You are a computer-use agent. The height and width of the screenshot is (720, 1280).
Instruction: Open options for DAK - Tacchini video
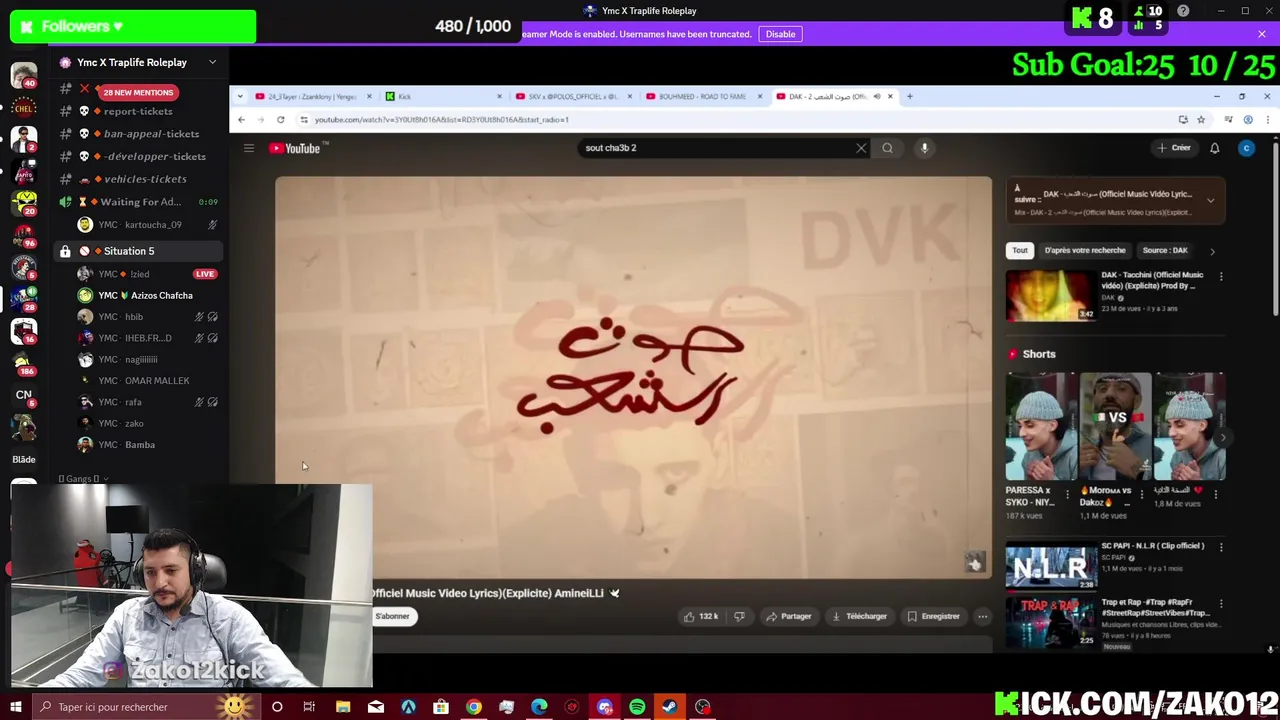[1221, 276]
